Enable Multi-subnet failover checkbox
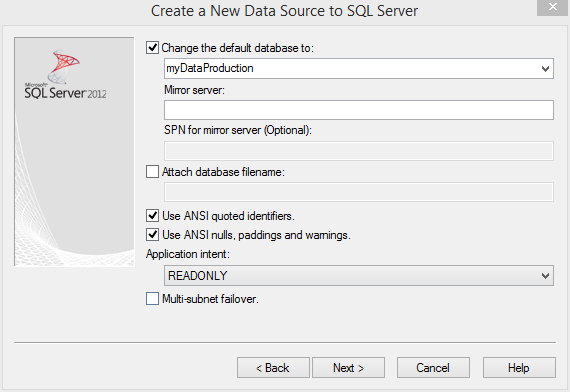Screen dimensions: 570x392 (152, 299)
